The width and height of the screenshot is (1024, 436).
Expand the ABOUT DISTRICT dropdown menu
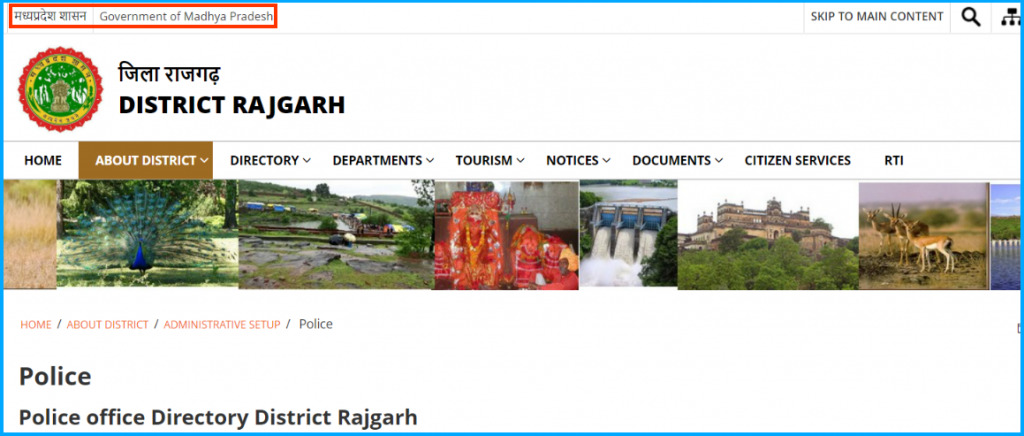pyautogui.click(x=146, y=161)
